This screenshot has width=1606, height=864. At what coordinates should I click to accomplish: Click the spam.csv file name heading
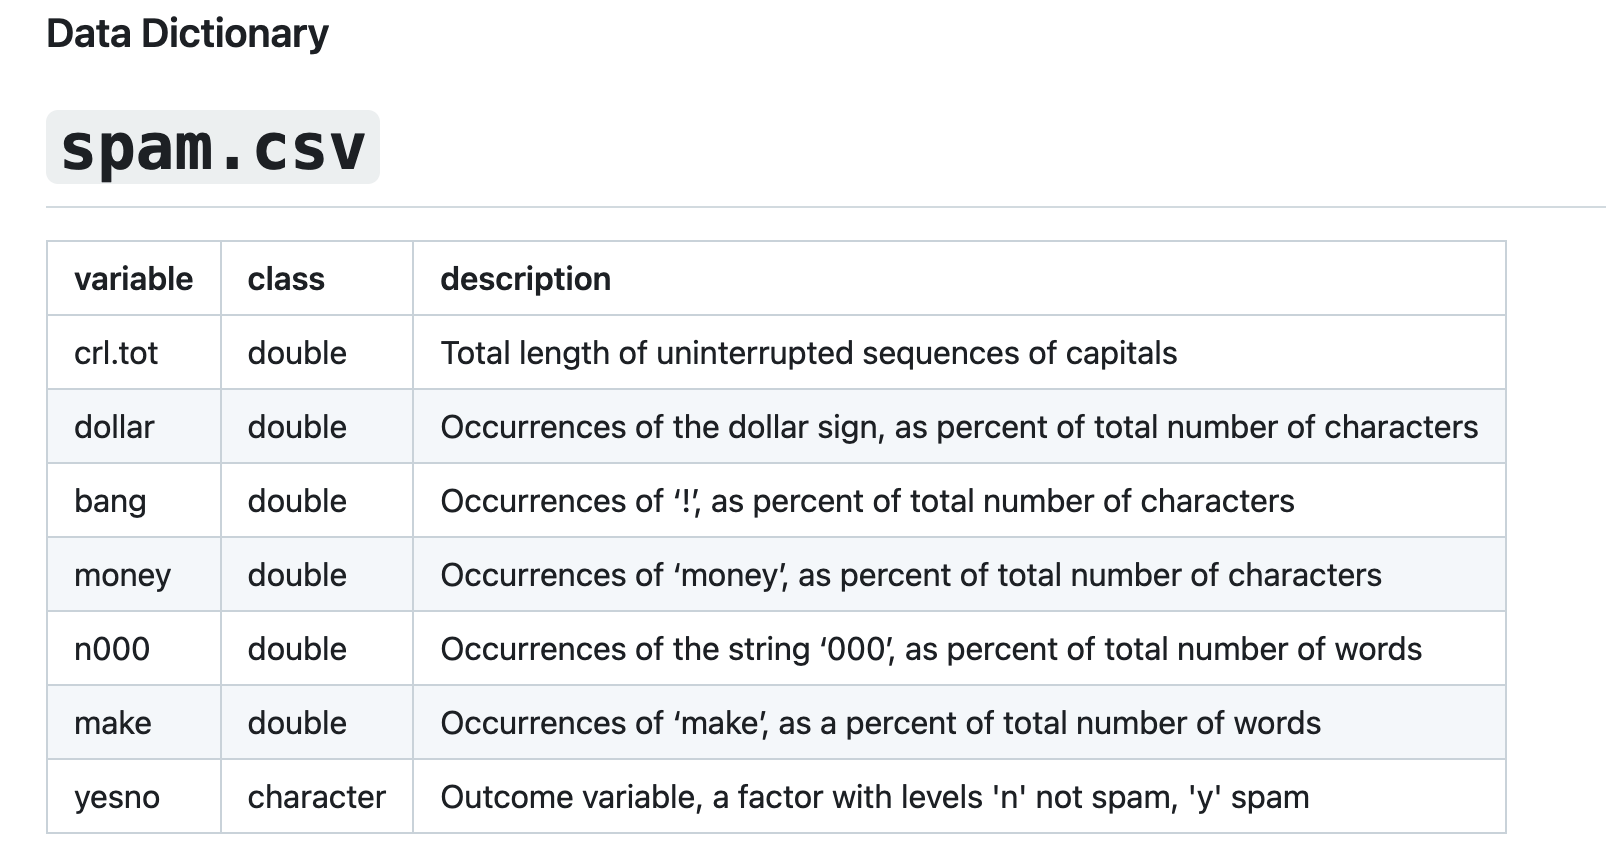212,148
